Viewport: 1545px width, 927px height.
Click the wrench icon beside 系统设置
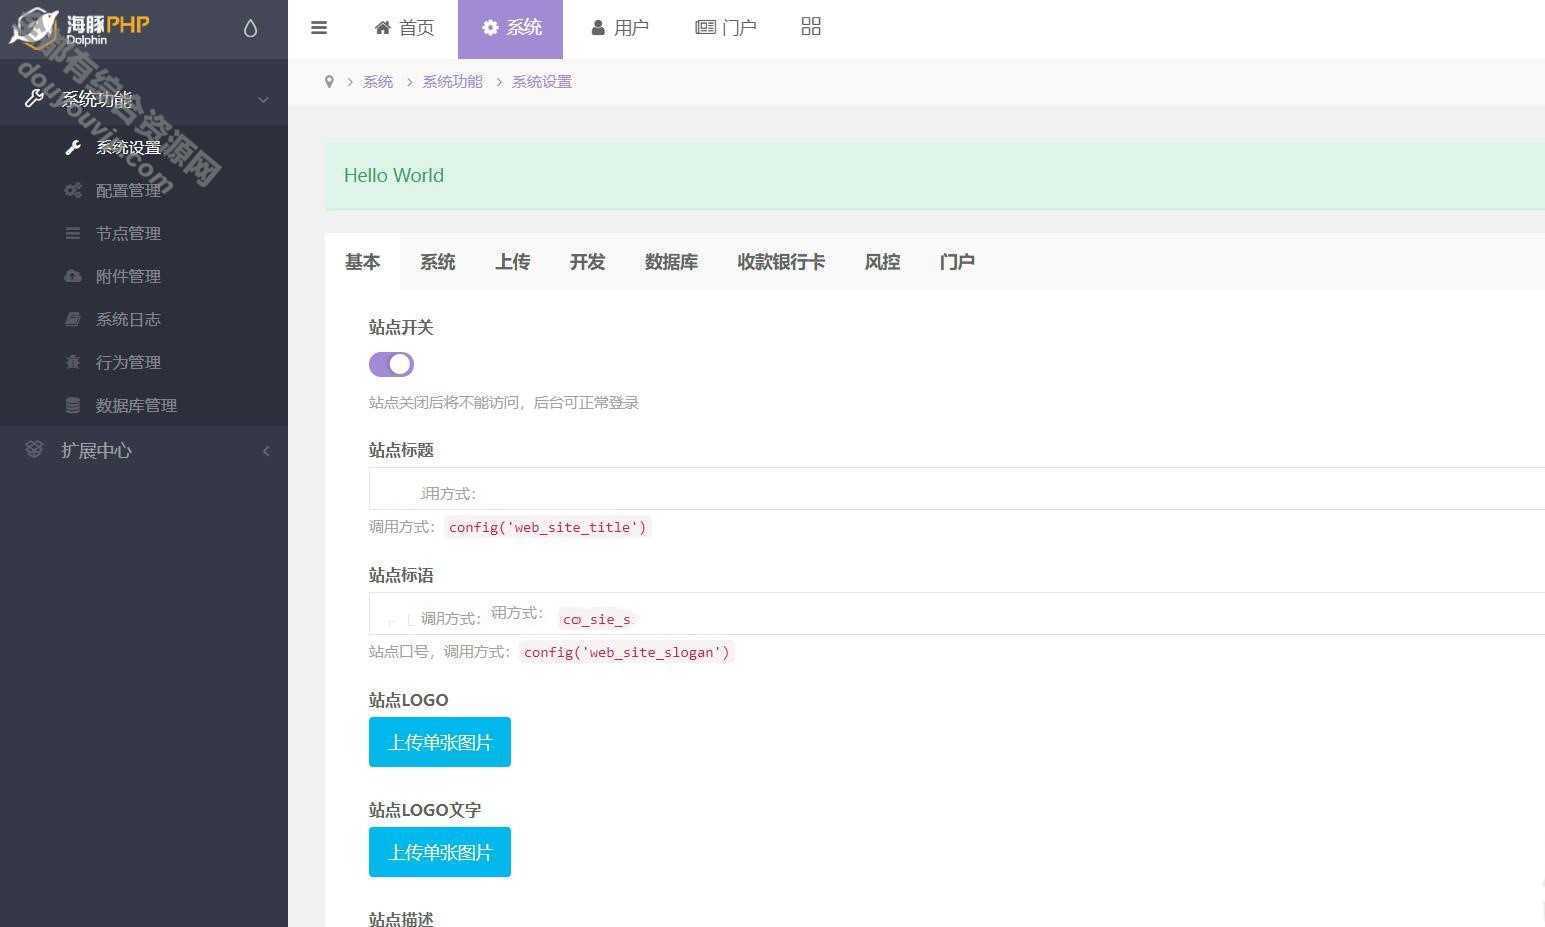tap(73, 148)
